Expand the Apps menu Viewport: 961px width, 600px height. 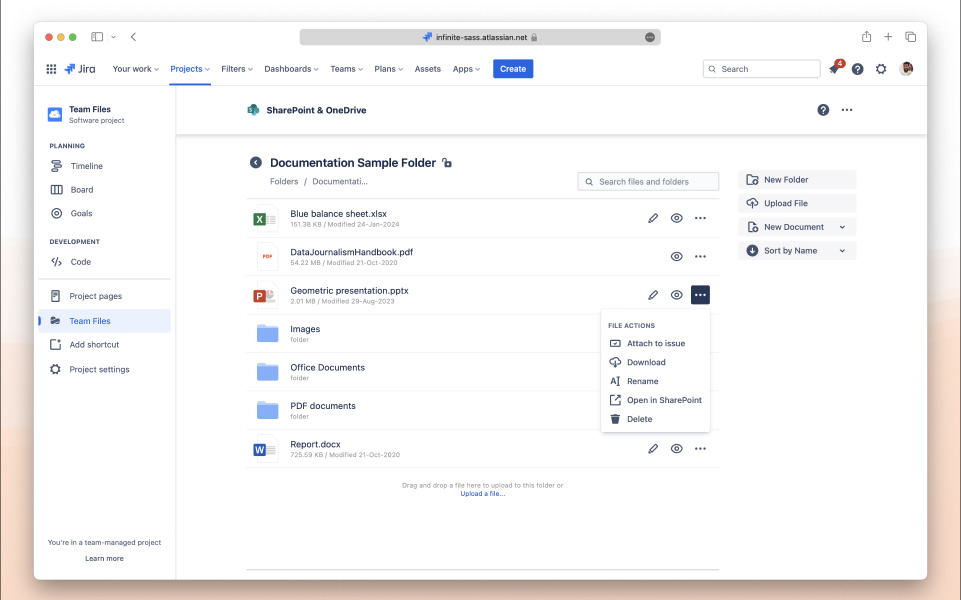466,69
